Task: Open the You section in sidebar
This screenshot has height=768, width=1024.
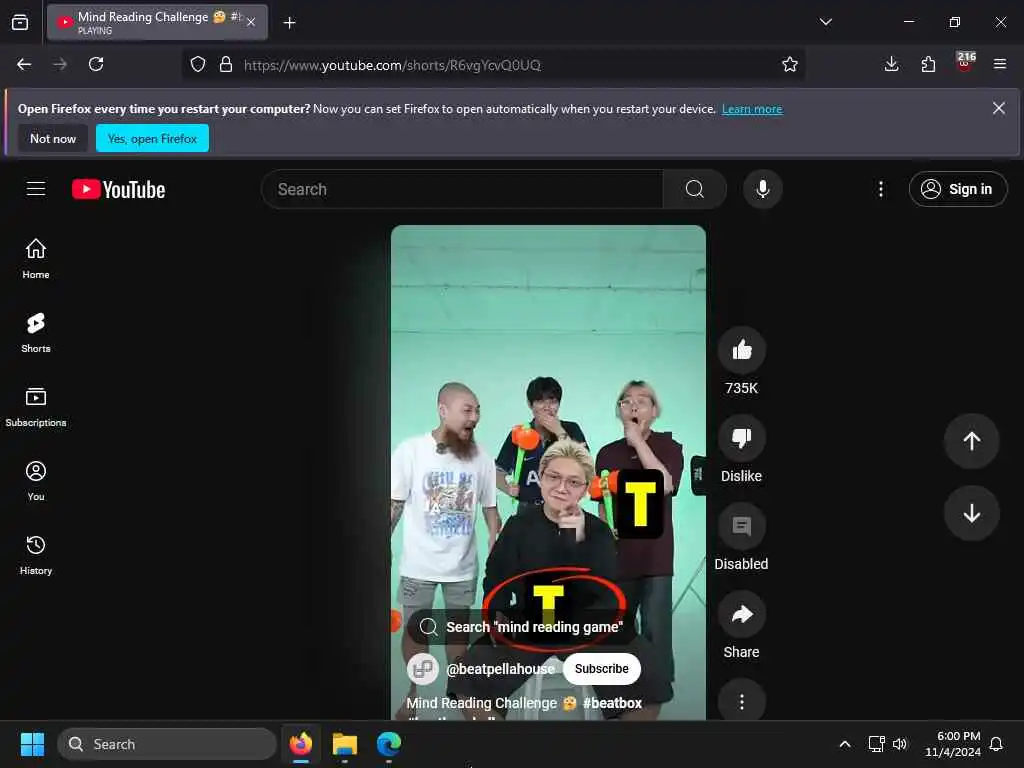Action: 36,481
